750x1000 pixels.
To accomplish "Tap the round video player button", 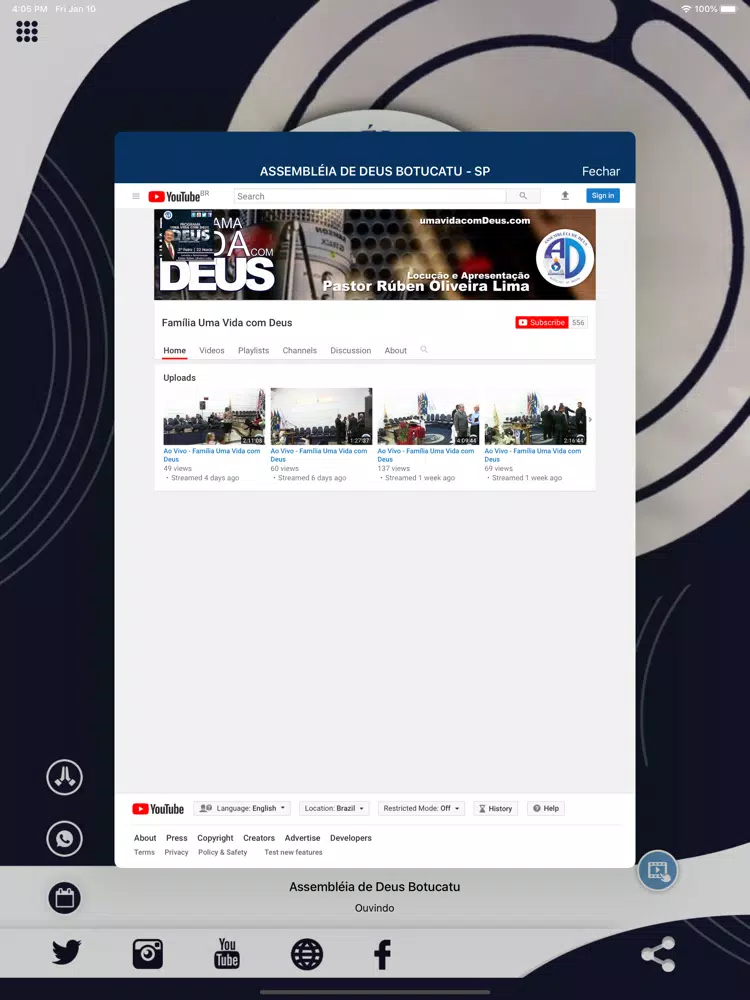I will 658,871.
